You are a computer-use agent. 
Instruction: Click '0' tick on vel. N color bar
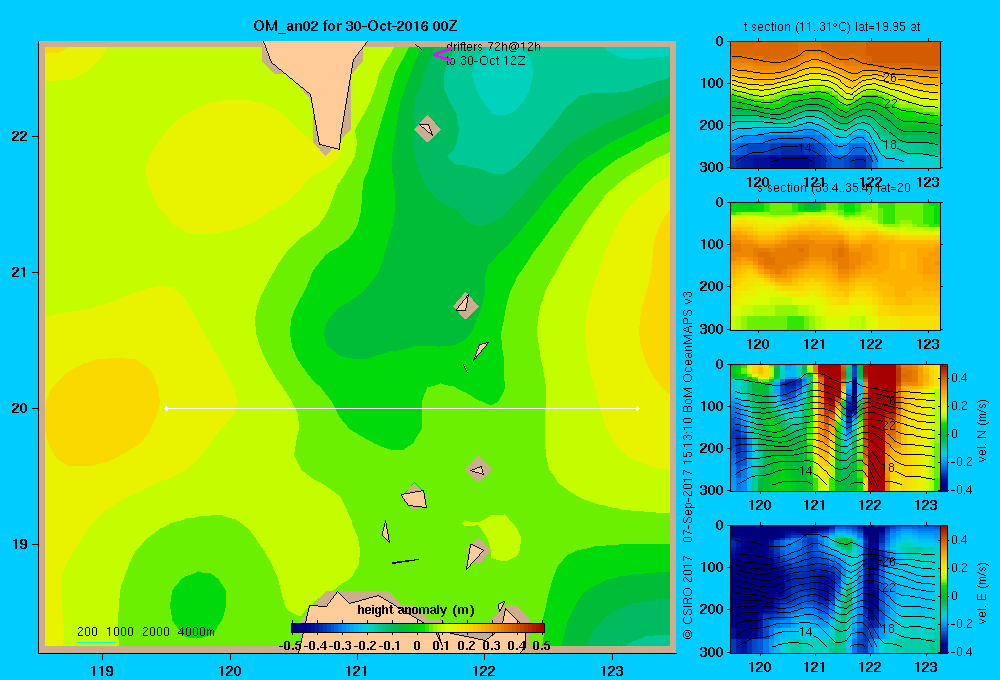click(x=955, y=433)
